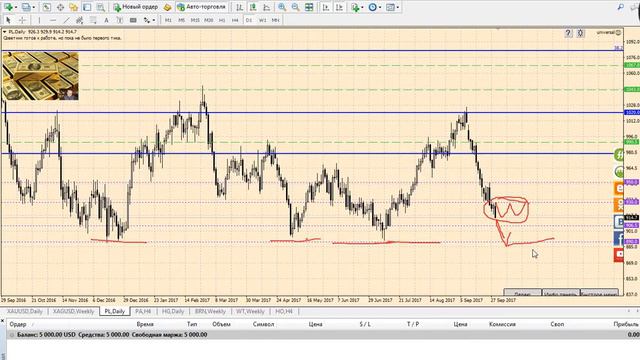Toggle the chart shift option

(x=339, y=7)
